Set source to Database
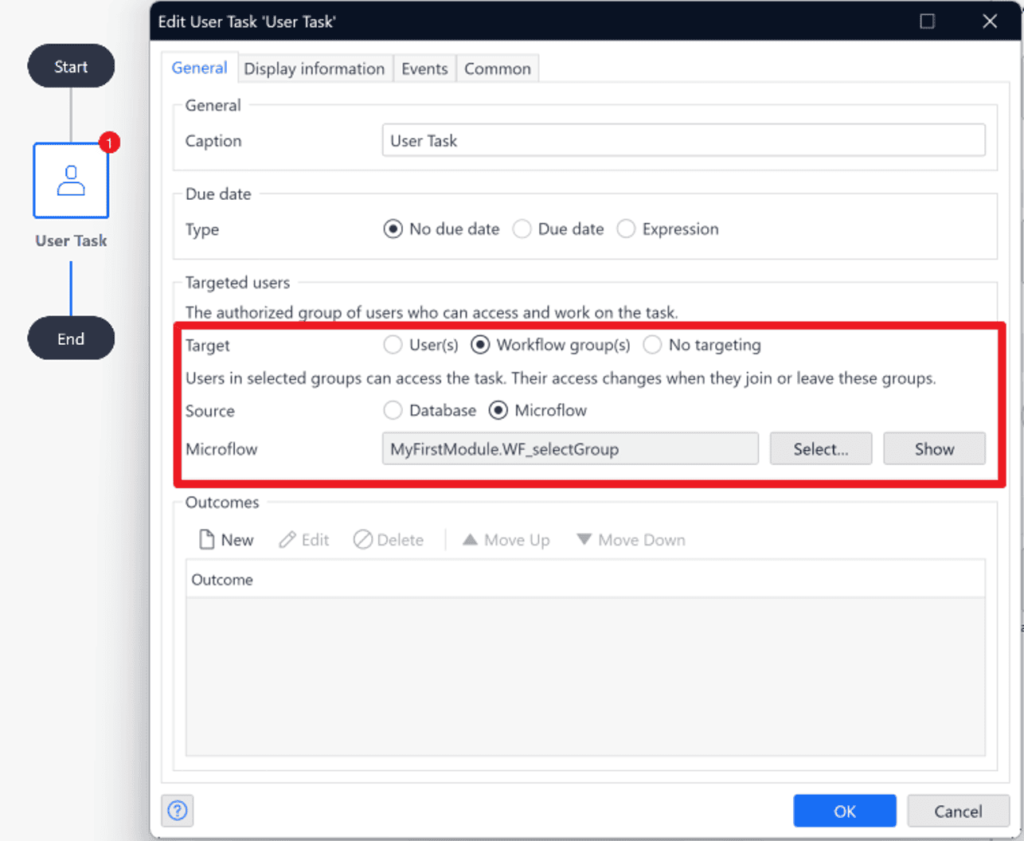The image size is (1024, 841). pyautogui.click(x=430, y=411)
